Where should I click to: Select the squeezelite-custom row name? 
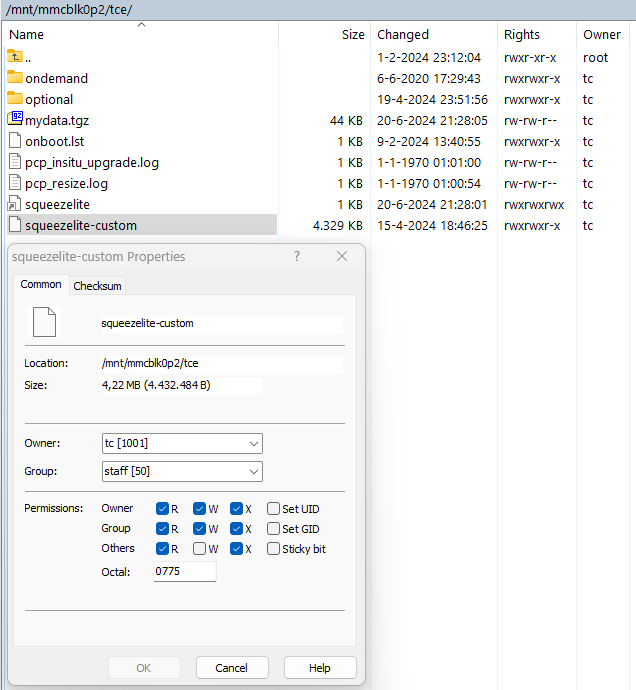[x=81, y=226]
